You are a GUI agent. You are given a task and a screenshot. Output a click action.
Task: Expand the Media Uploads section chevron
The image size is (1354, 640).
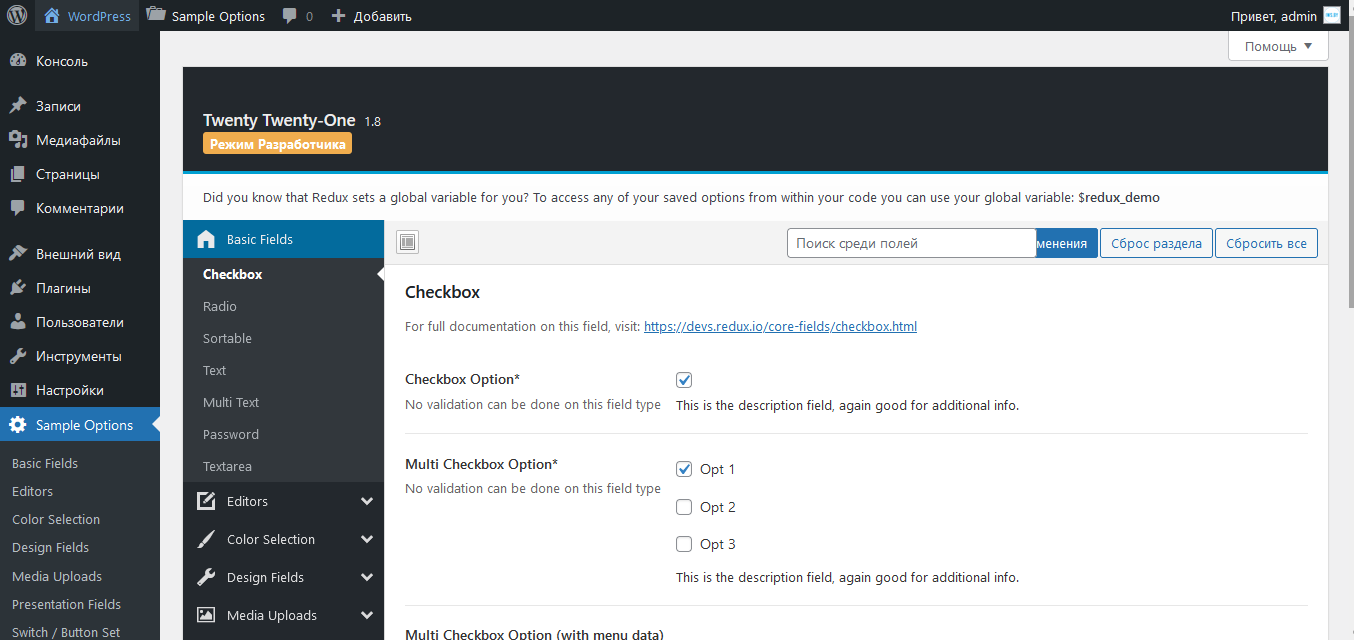coord(367,615)
